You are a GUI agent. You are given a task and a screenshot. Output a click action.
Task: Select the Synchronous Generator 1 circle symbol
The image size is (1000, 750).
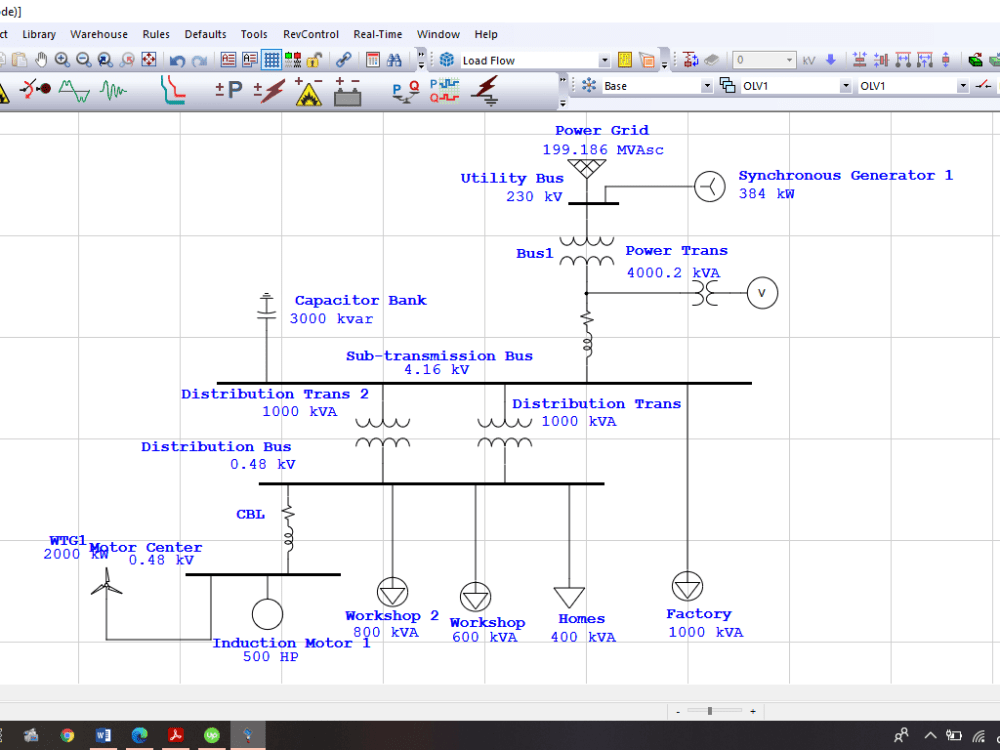(710, 187)
